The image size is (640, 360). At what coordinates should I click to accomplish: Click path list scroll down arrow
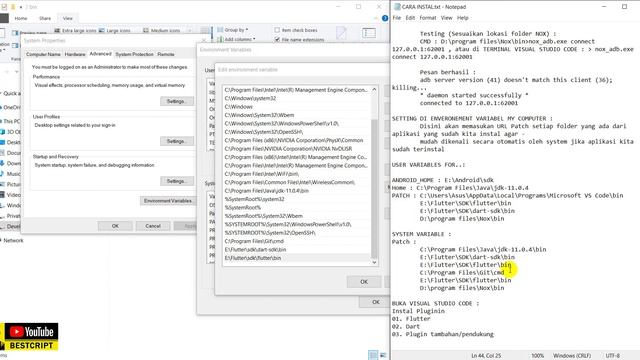click(x=374, y=262)
